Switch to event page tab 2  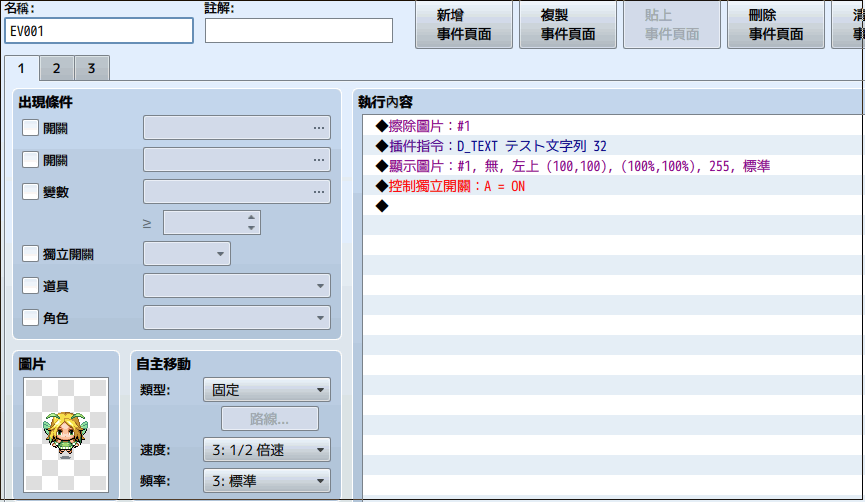coord(56,68)
